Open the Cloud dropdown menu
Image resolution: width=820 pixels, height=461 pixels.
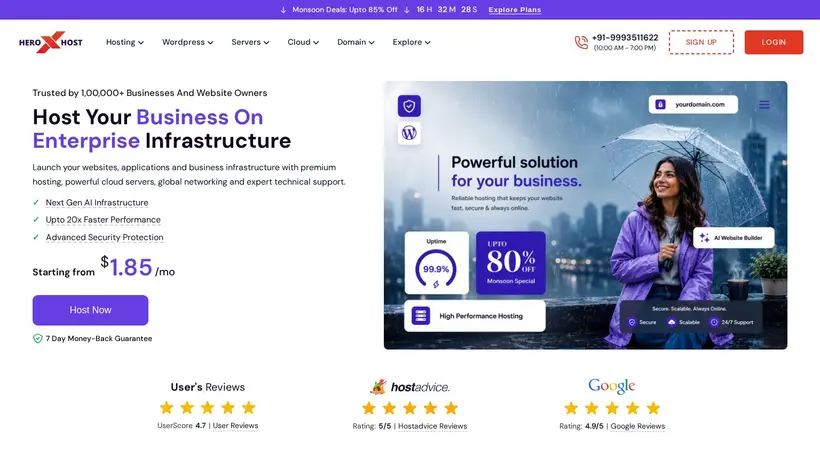(303, 42)
